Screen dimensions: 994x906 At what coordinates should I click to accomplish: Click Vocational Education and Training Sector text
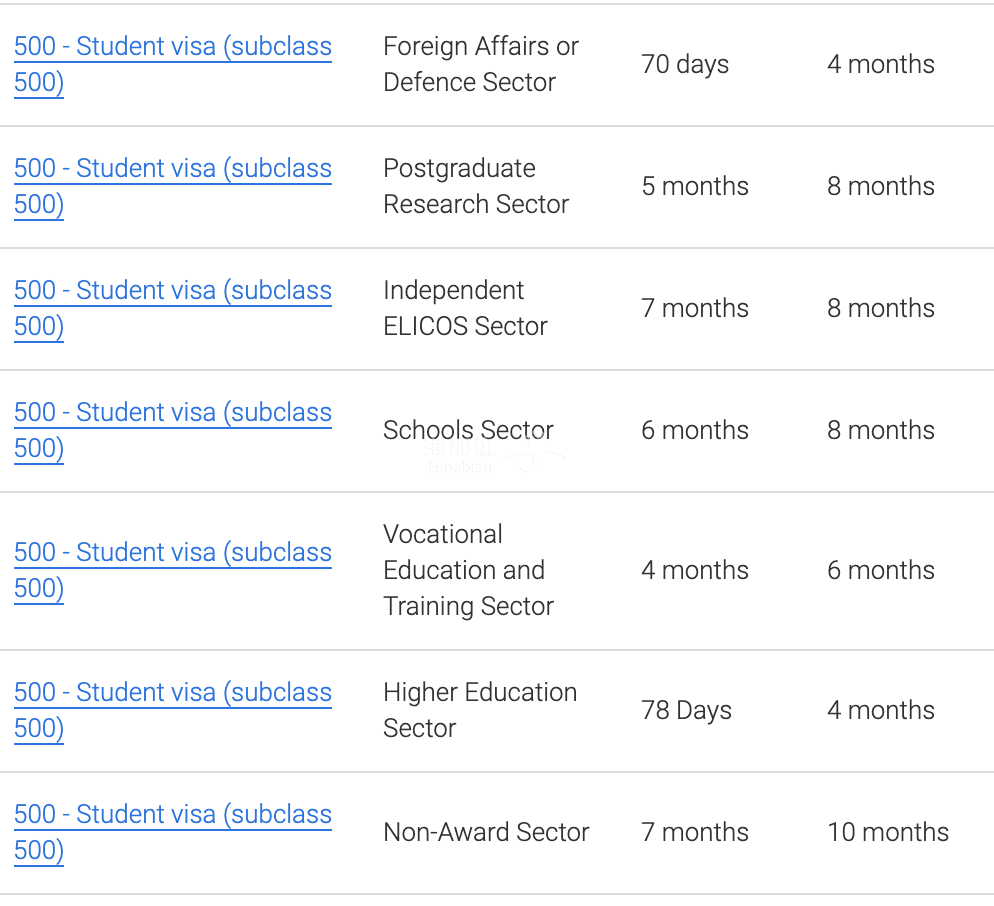[468, 570]
